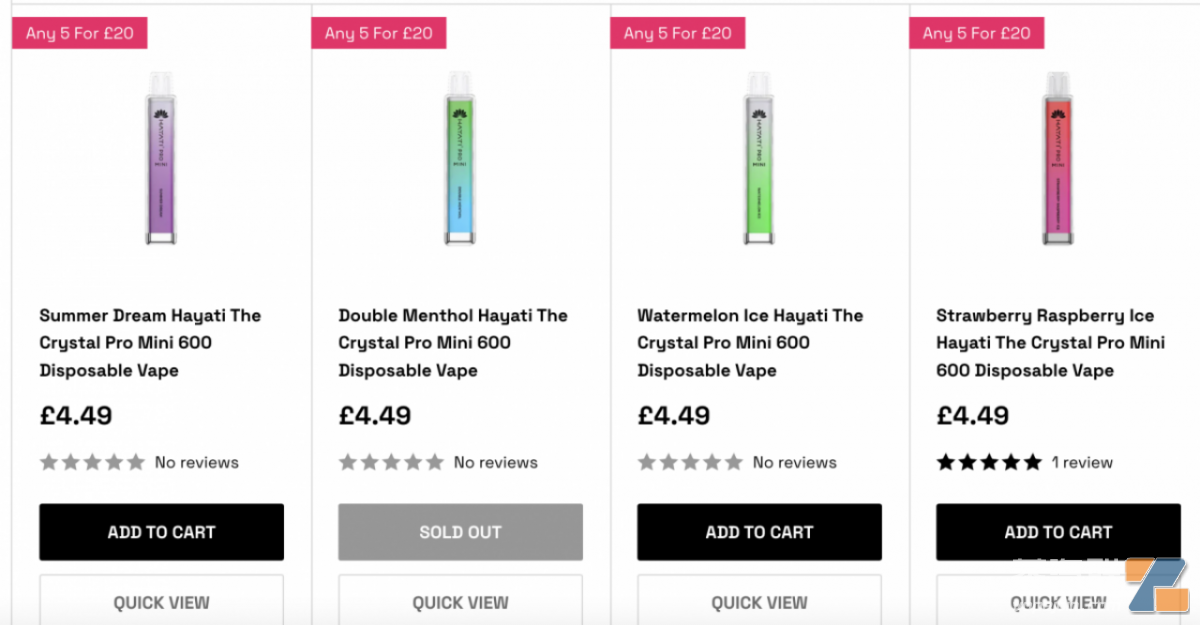The image size is (1200, 625).
Task: Add Watermelon Ice vape to cart
Action: click(759, 532)
